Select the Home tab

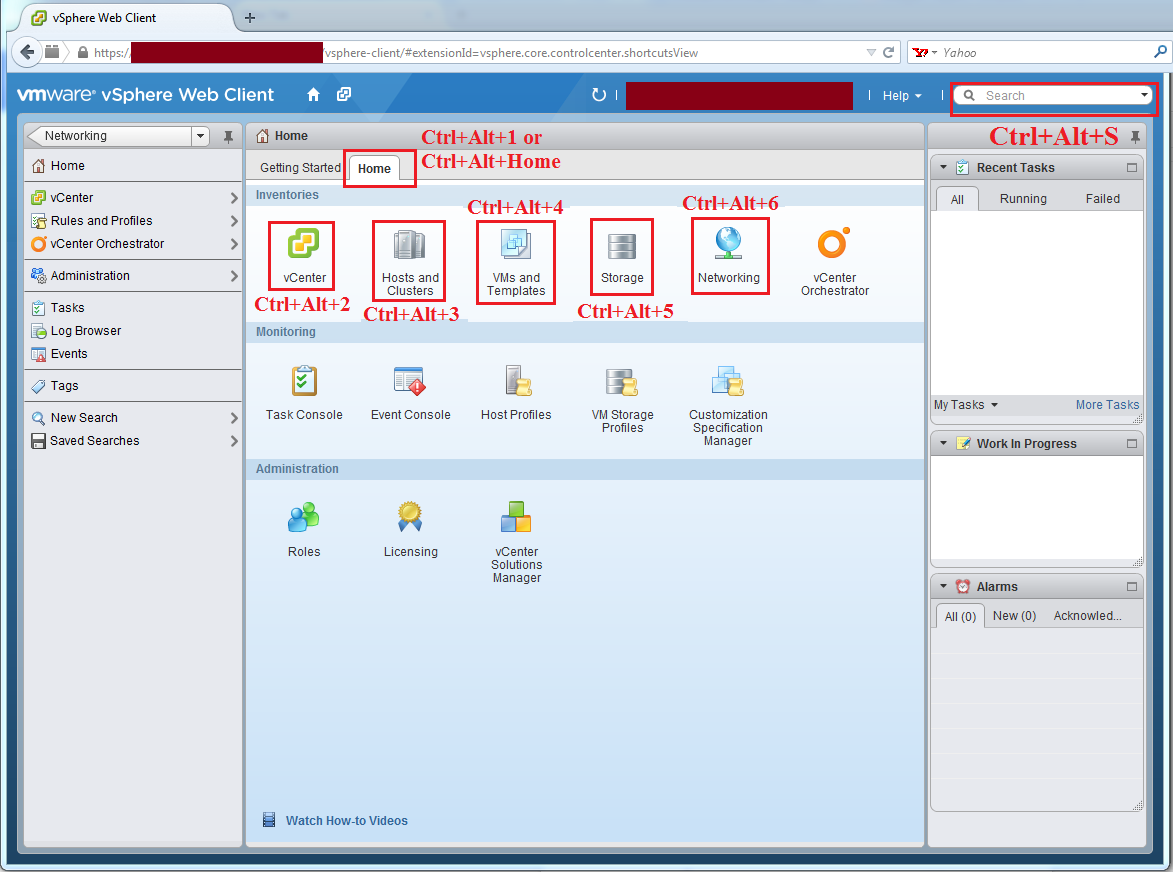(x=374, y=168)
